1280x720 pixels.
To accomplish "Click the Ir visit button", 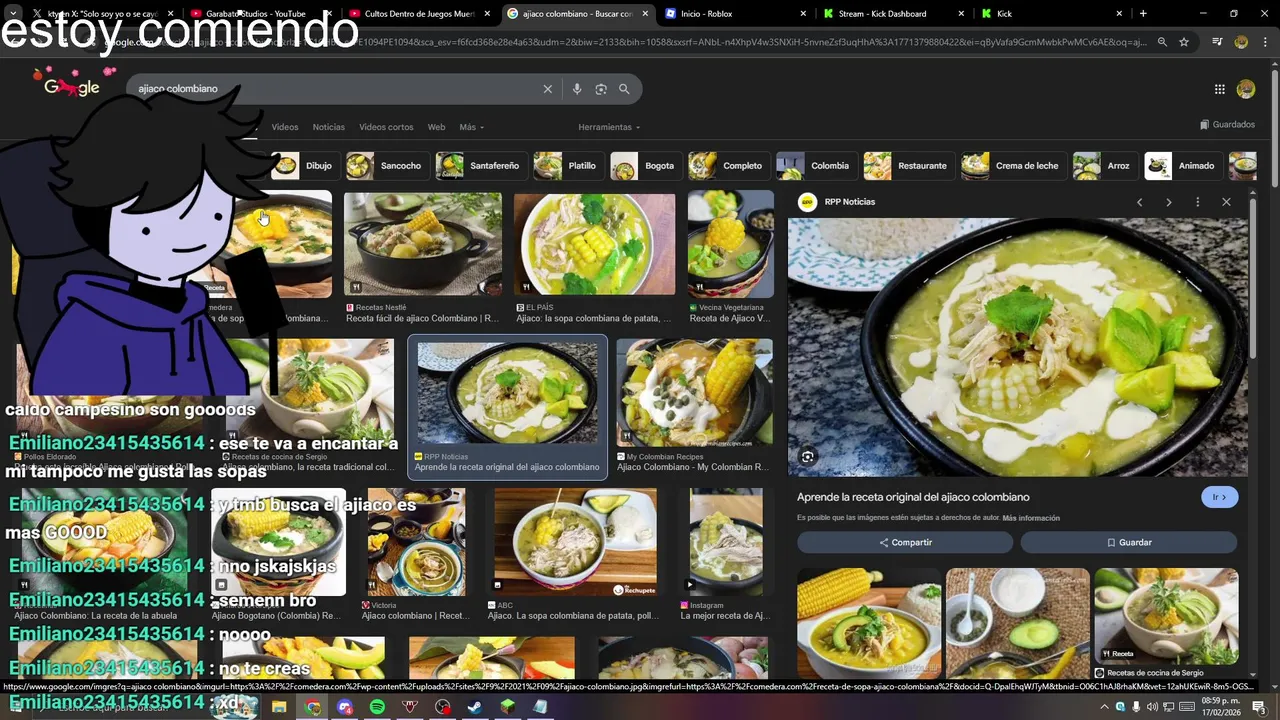I will click(x=1219, y=497).
